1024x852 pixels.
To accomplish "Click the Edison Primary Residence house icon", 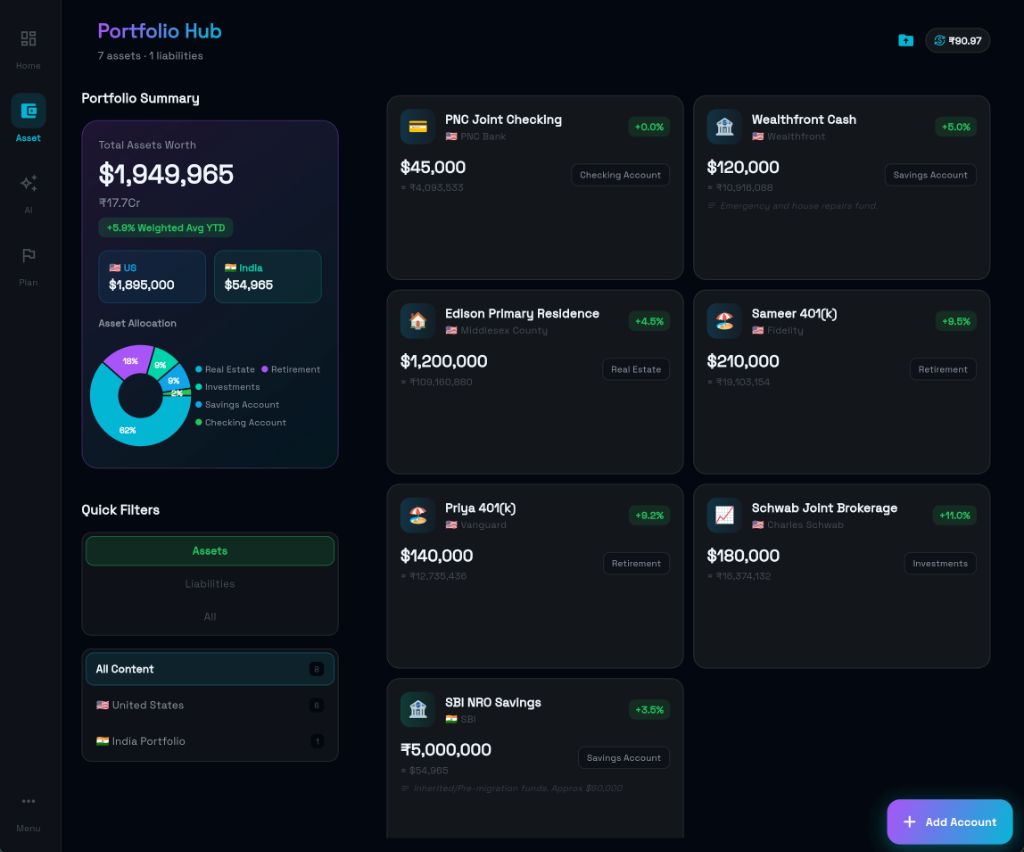I will [x=417, y=321].
